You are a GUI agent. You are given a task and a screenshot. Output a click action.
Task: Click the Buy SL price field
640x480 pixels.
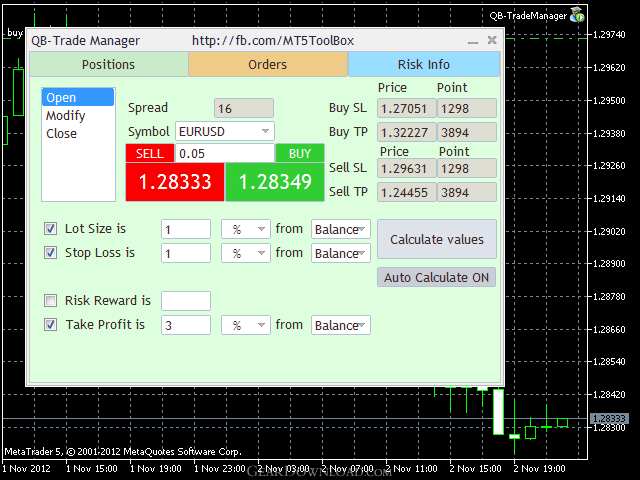(407, 108)
